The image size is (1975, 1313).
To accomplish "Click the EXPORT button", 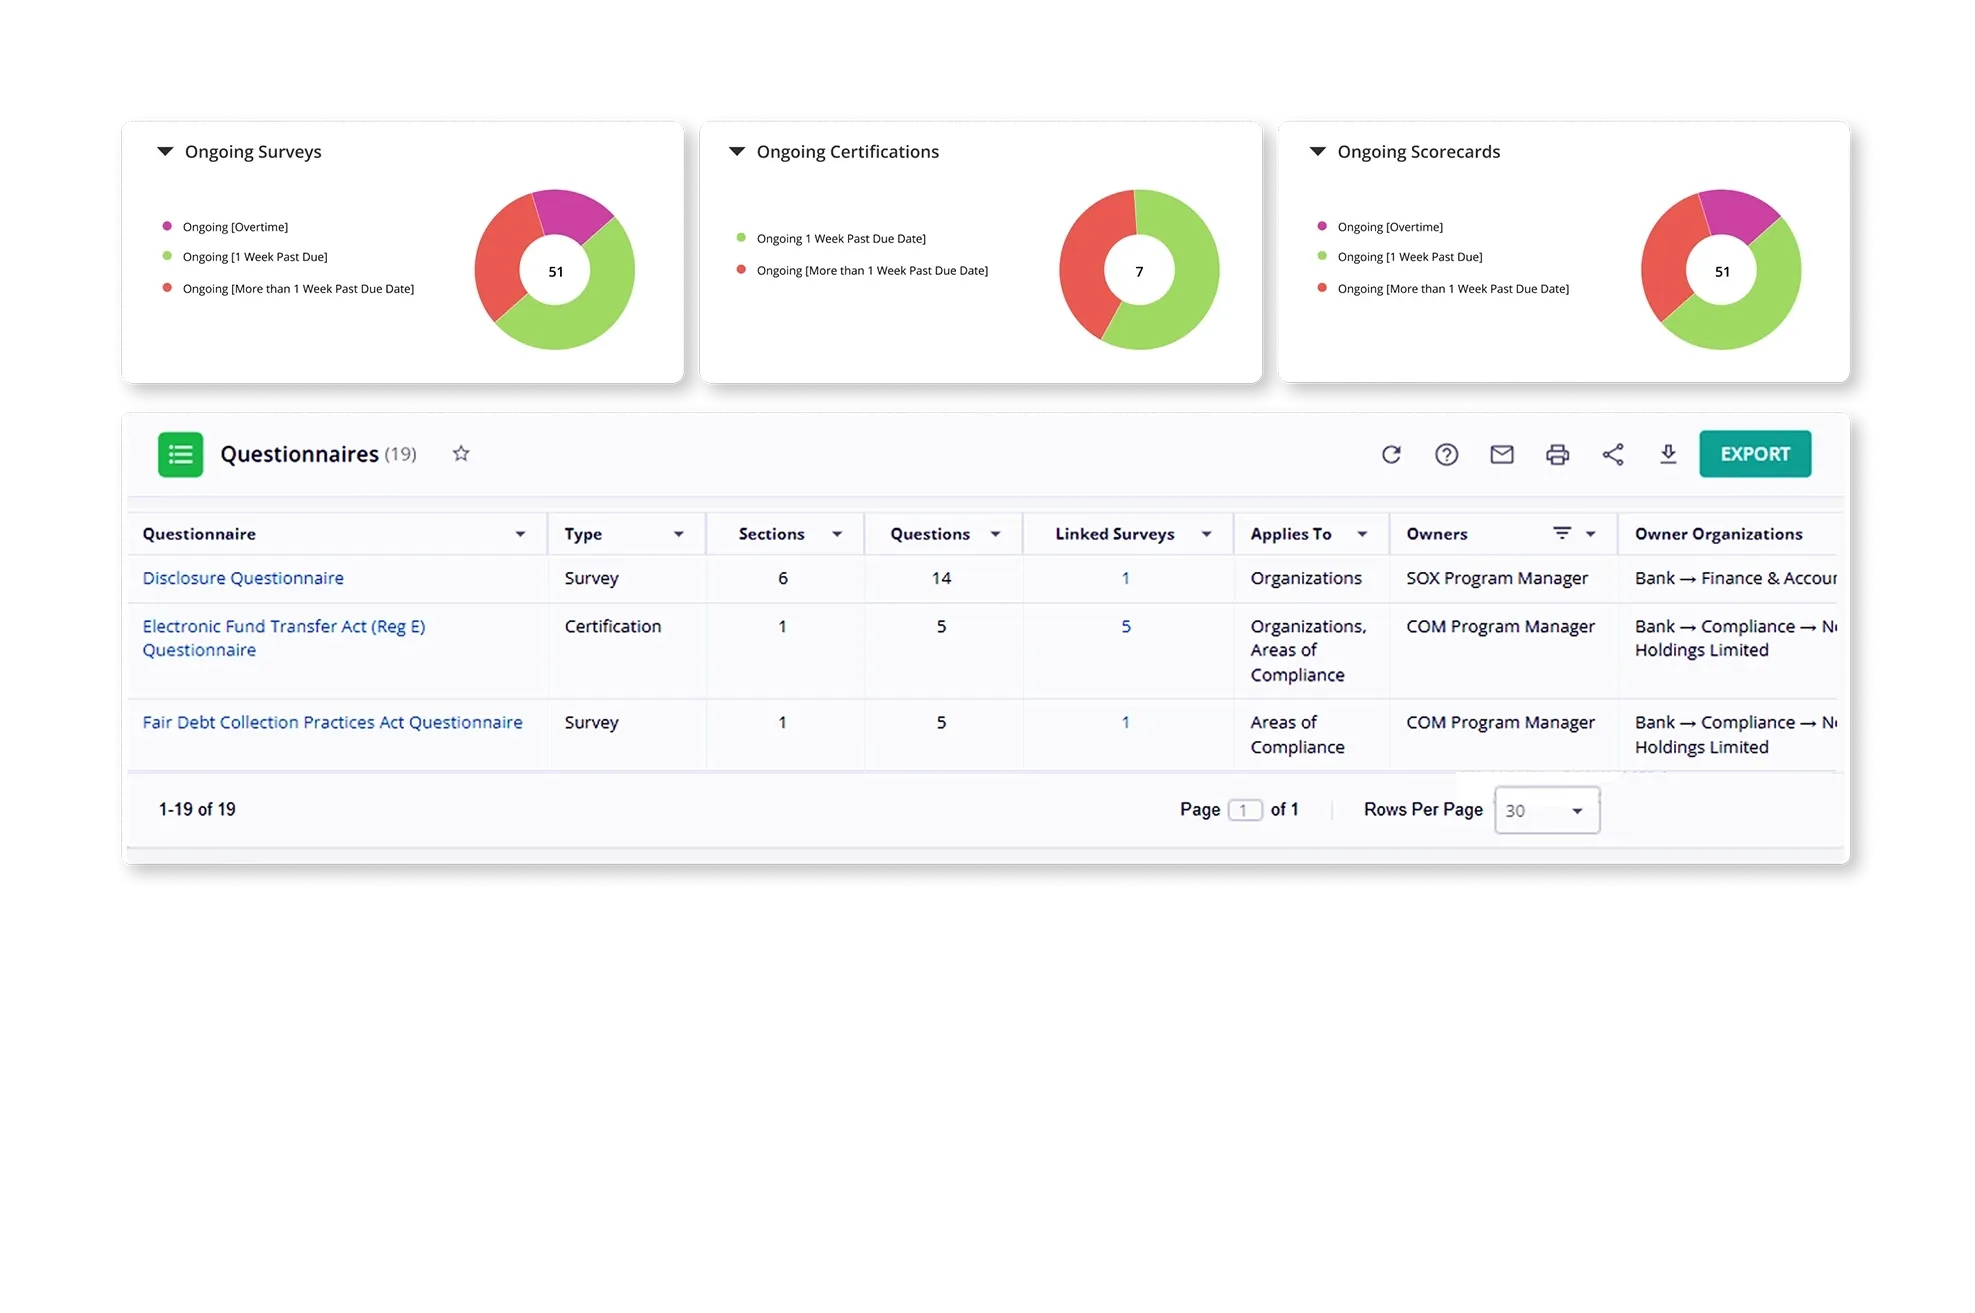I will [1755, 454].
